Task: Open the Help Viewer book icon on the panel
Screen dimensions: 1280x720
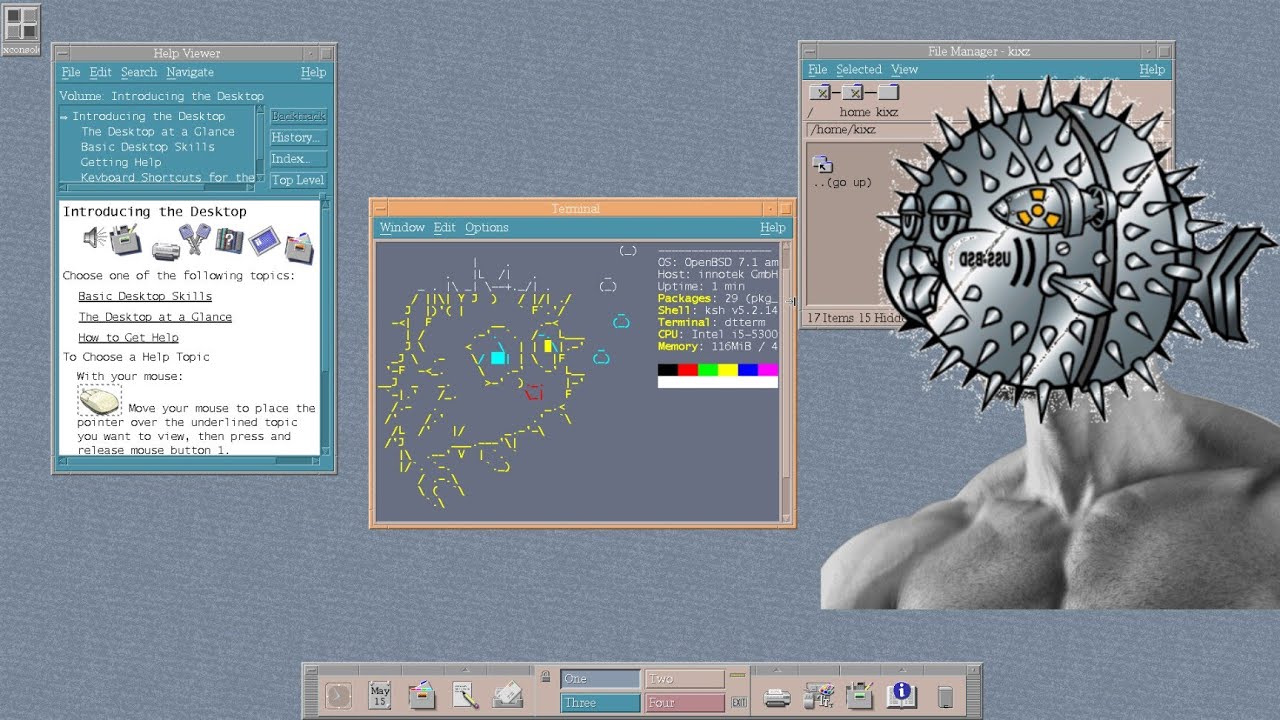Action: 901,694
